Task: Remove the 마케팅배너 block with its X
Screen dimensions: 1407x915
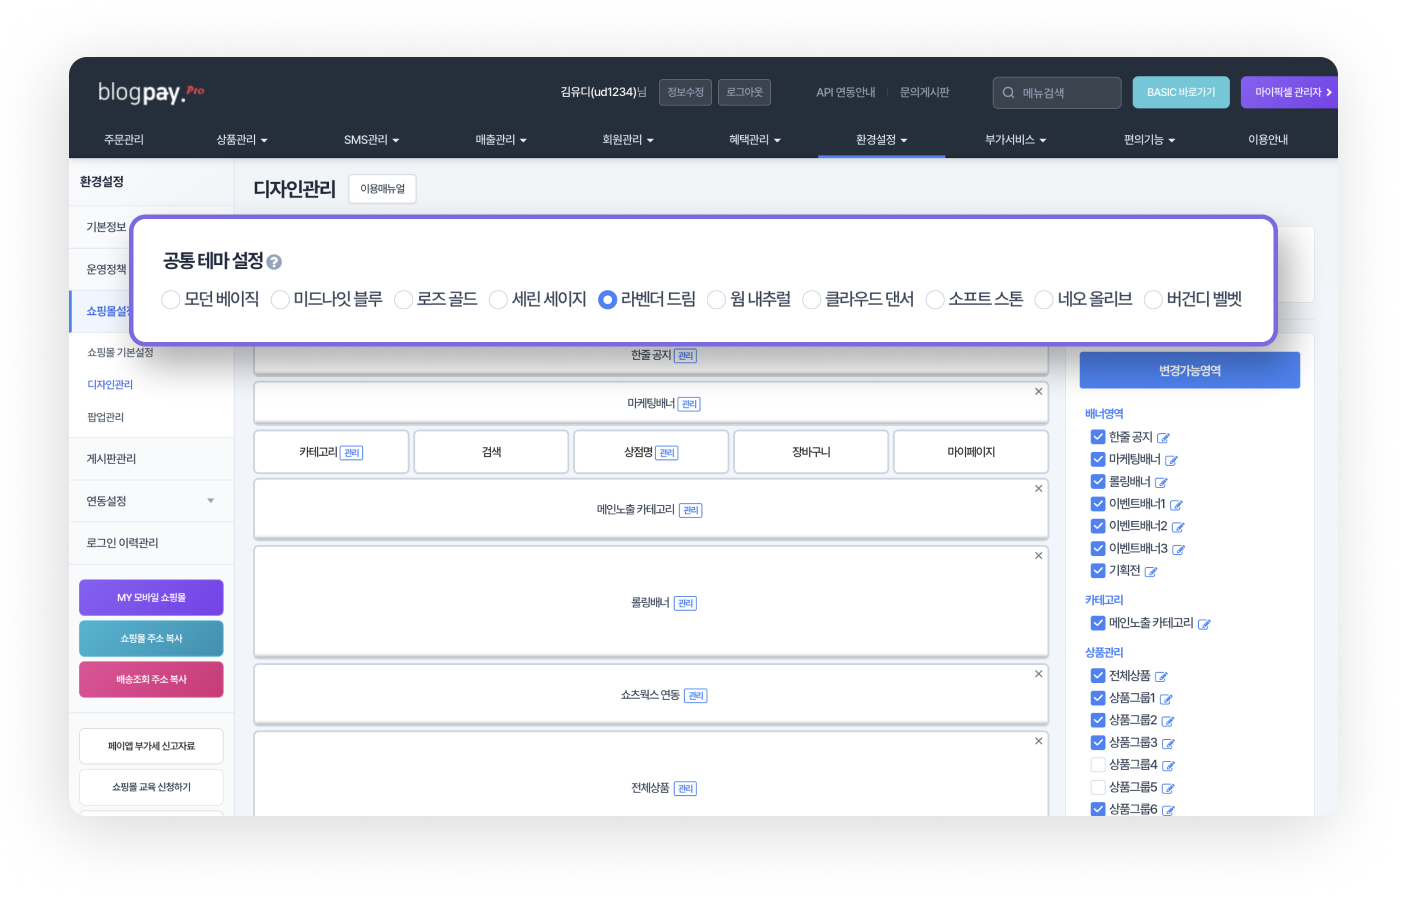Action: [x=1039, y=391]
